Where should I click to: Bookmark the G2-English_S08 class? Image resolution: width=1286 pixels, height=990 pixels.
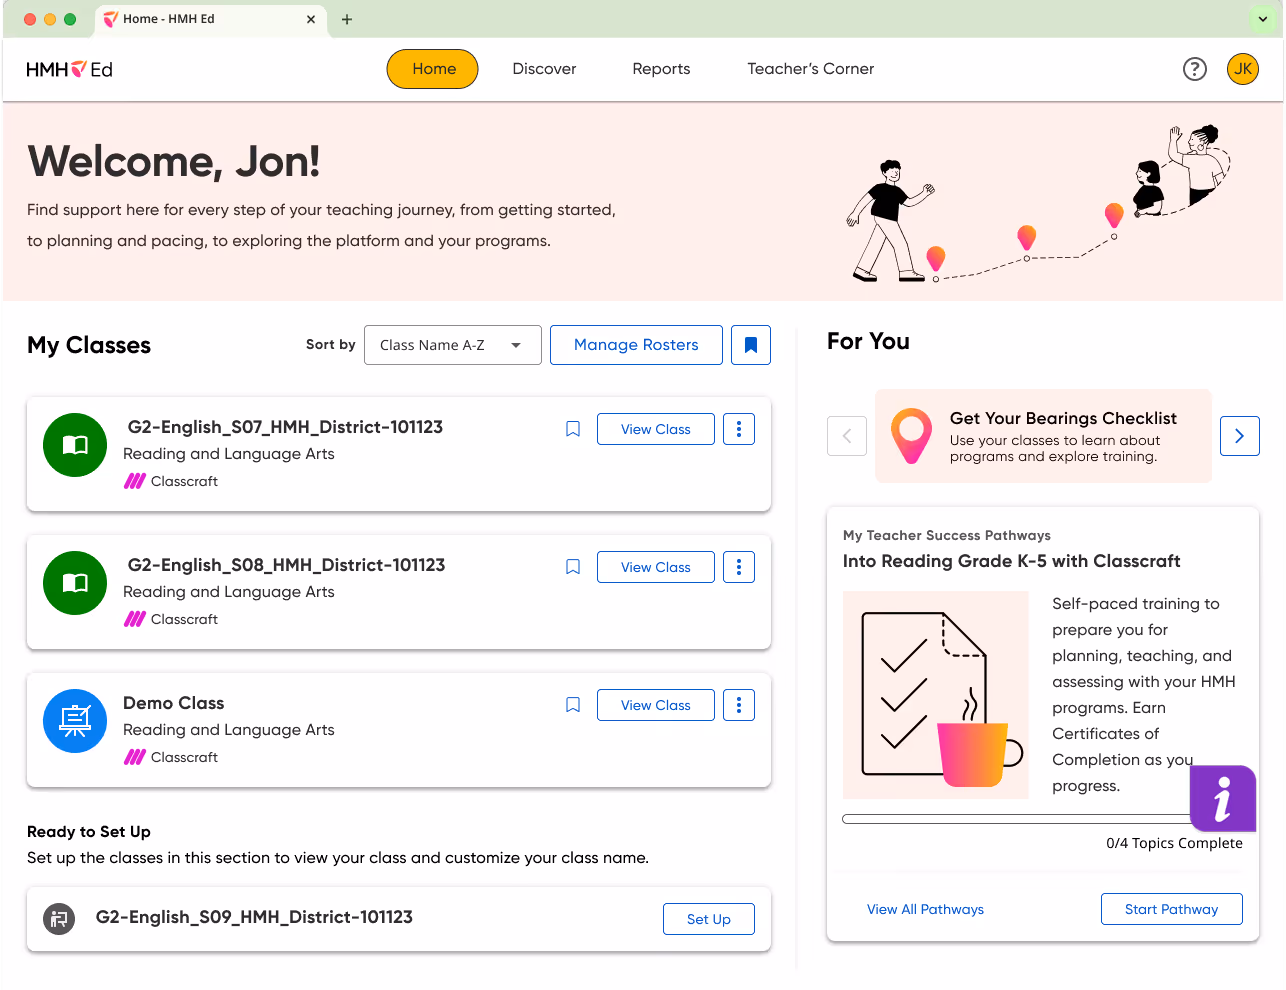tap(573, 567)
